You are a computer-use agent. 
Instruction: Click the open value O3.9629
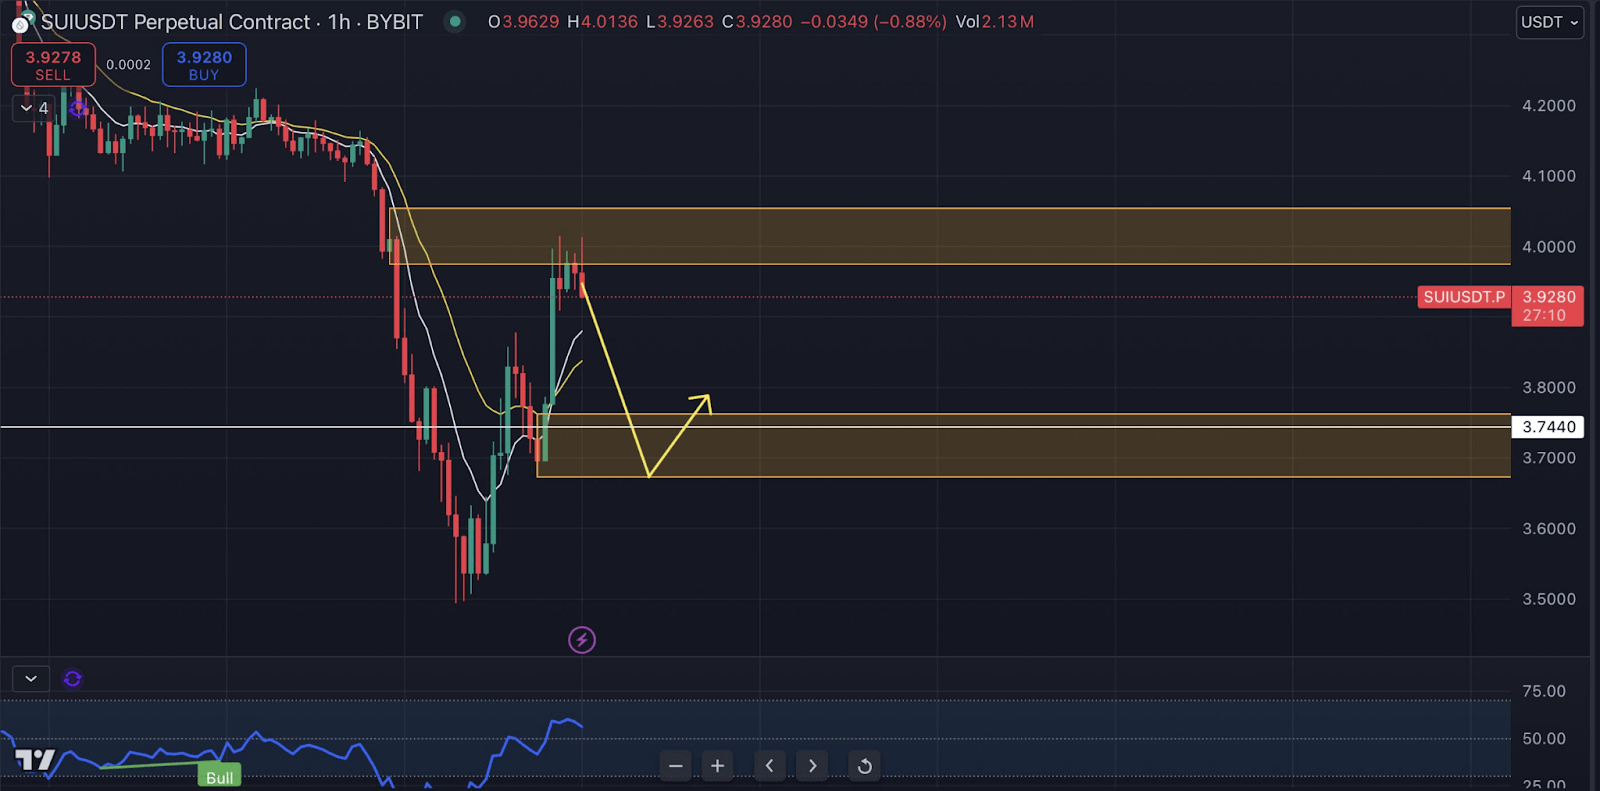[x=523, y=22]
